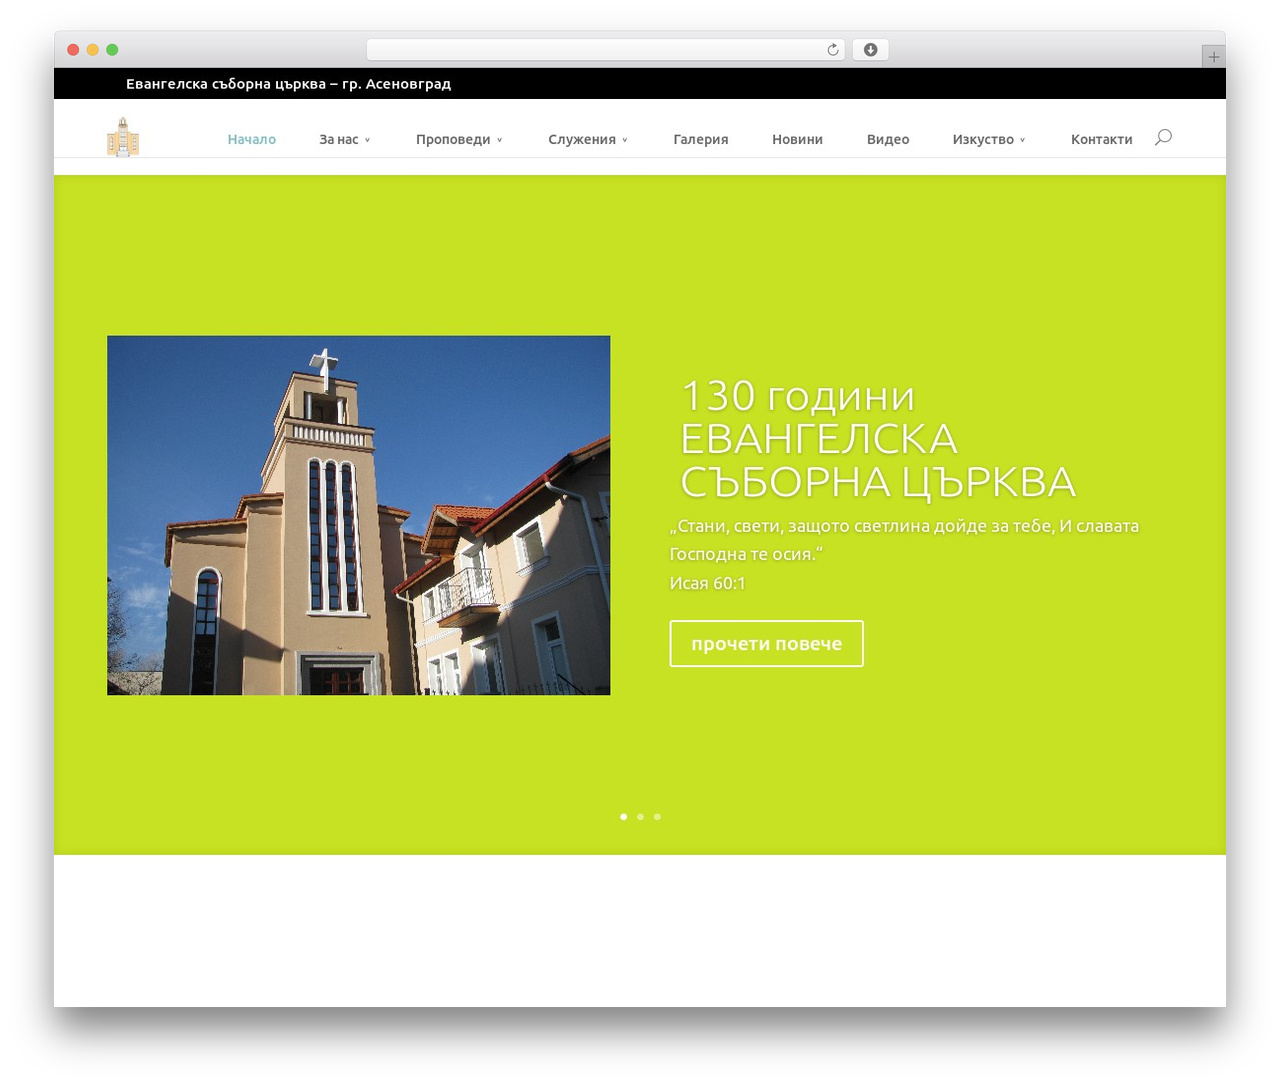Click the 130 години Евангелска Съборна Църква heading
The image size is (1280, 1084).
coord(877,439)
